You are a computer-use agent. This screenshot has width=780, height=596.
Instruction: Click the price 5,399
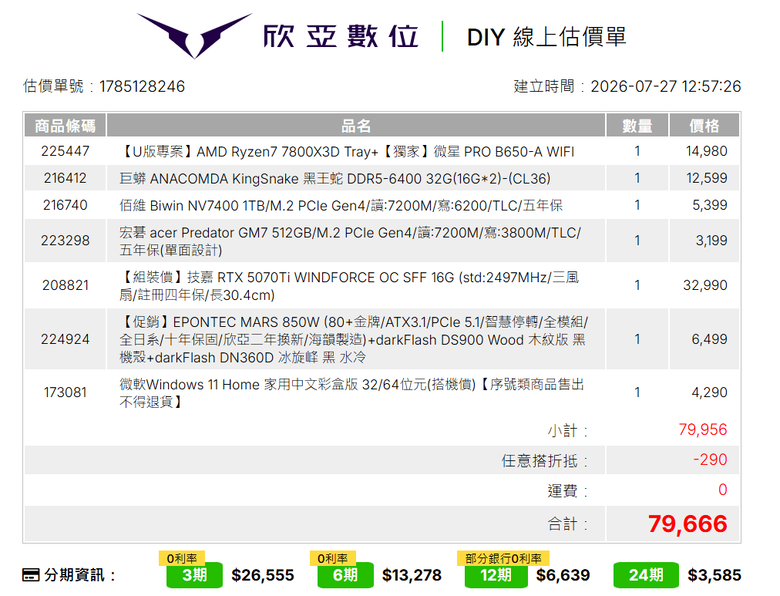click(x=710, y=205)
